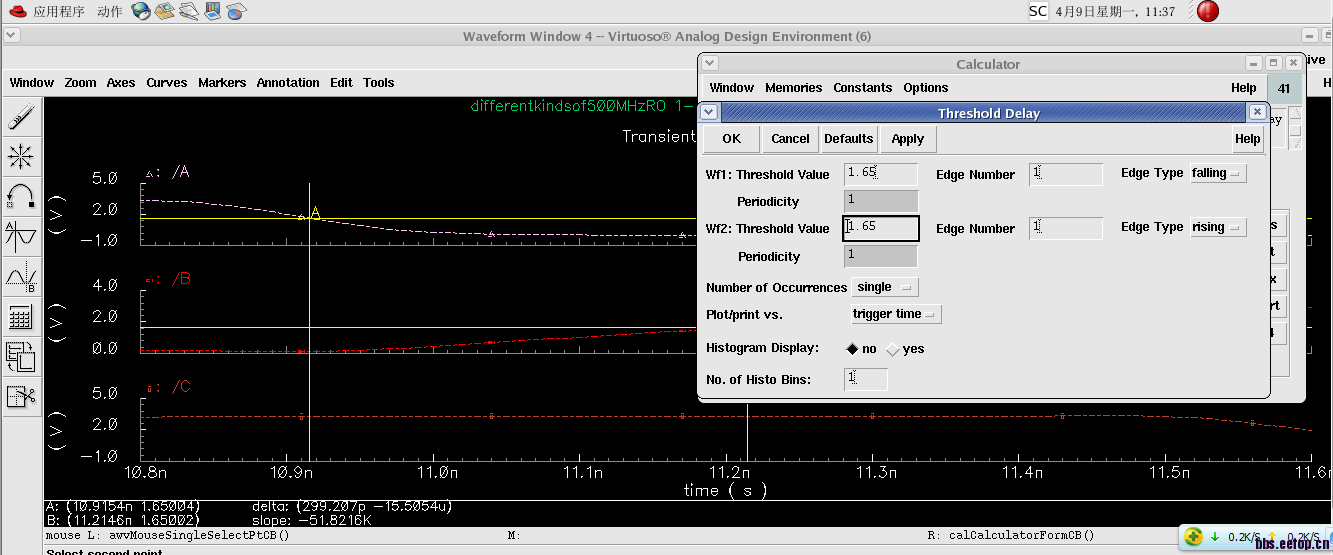
Task: Open Wf2 Edge Type 'rising' dropdown
Action: click(x=1218, y=228)
